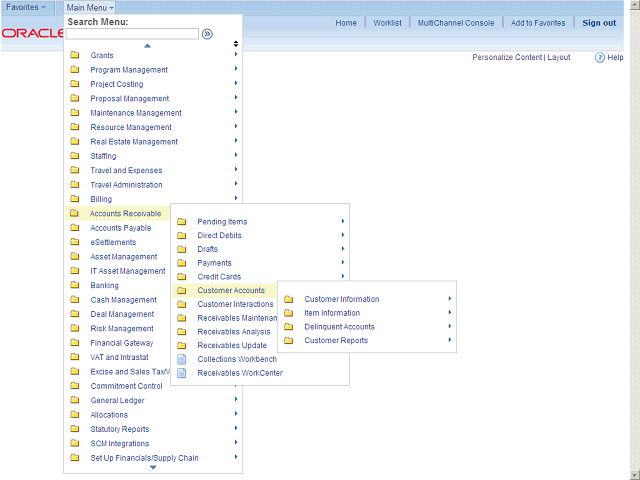Select Asset Management menu item

pyautogui.click(x=124, y=257)
